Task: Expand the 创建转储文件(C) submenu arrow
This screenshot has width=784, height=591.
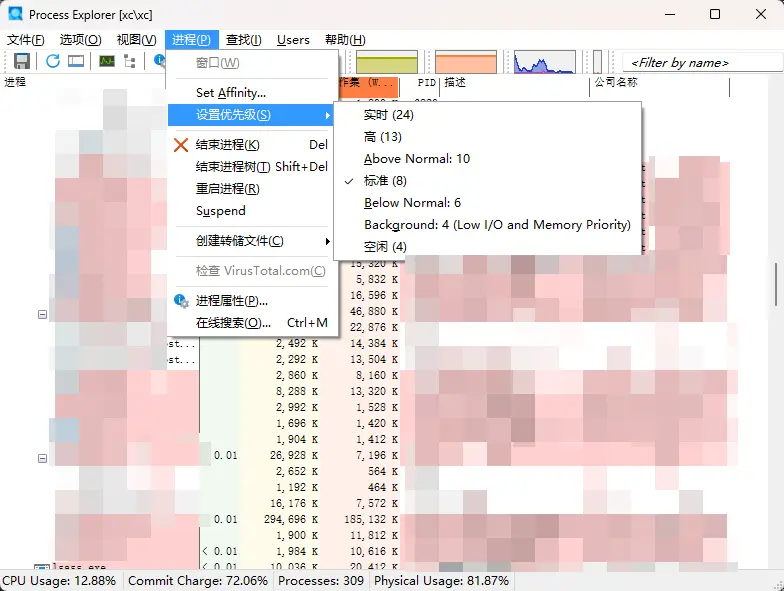Action: pyautogui.click(x=328, y=242)
